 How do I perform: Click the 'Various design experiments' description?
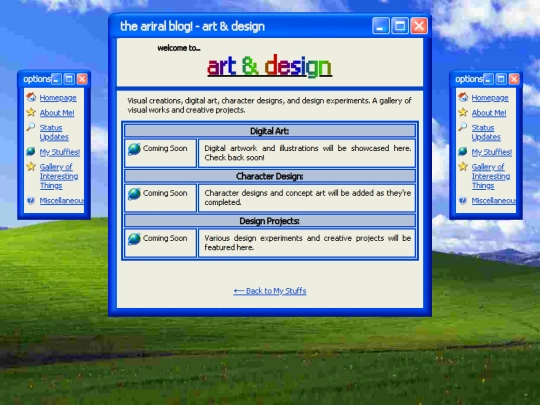point(308,243)
